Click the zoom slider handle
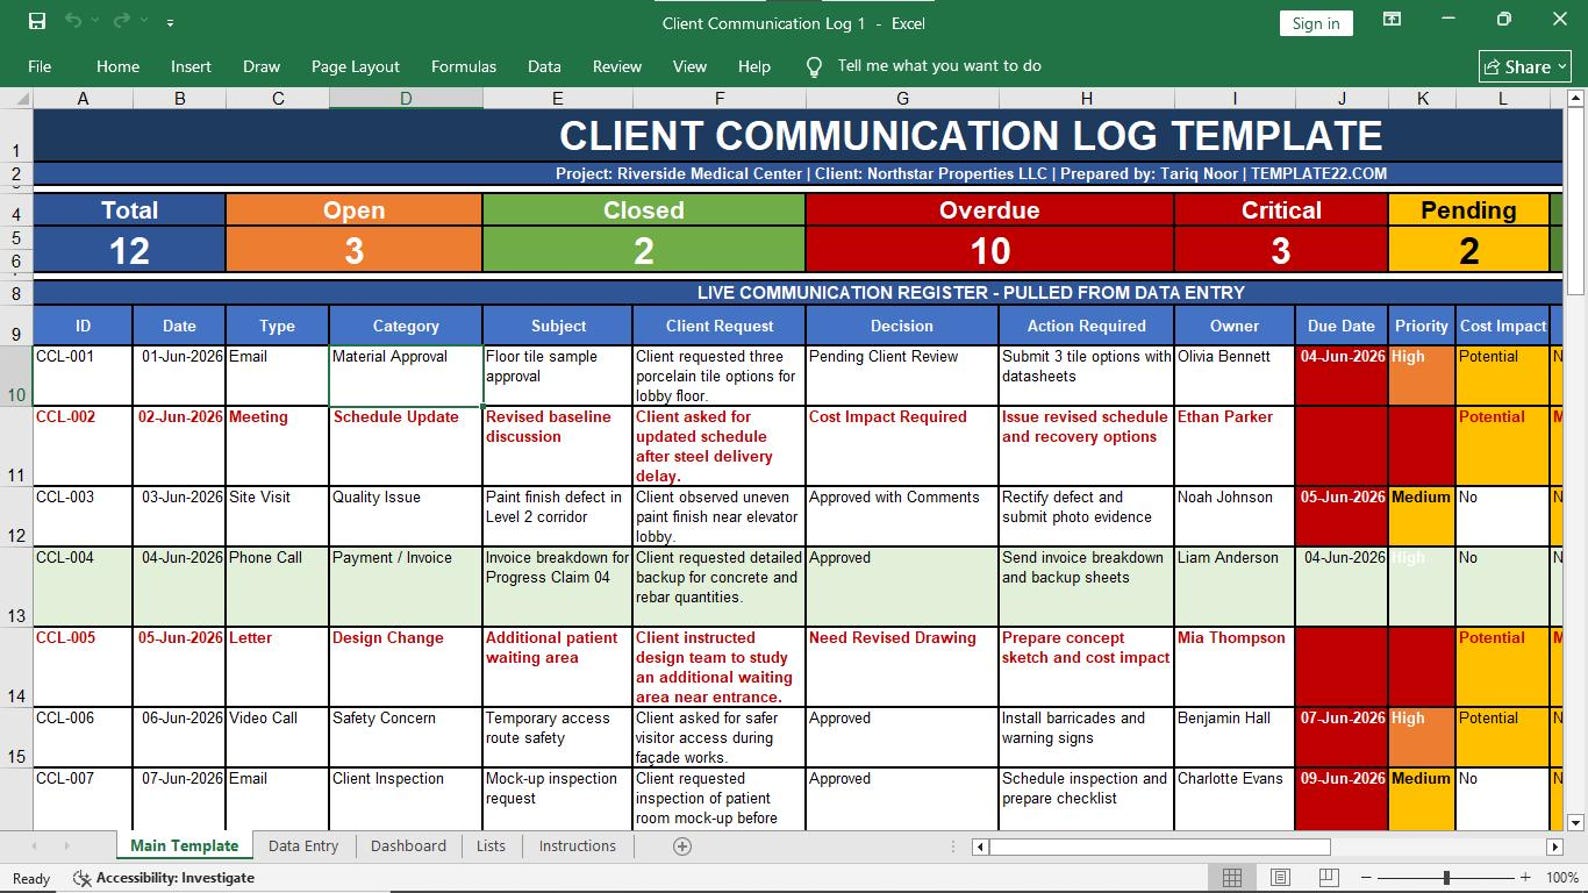Viewport: 1588px width, 893px height. click(1446, 877)
